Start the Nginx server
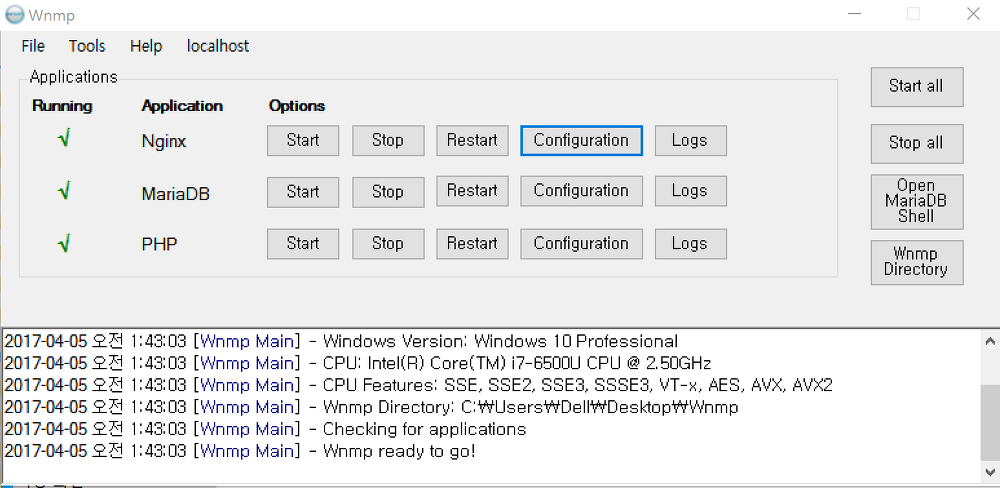 coord(303,140)
